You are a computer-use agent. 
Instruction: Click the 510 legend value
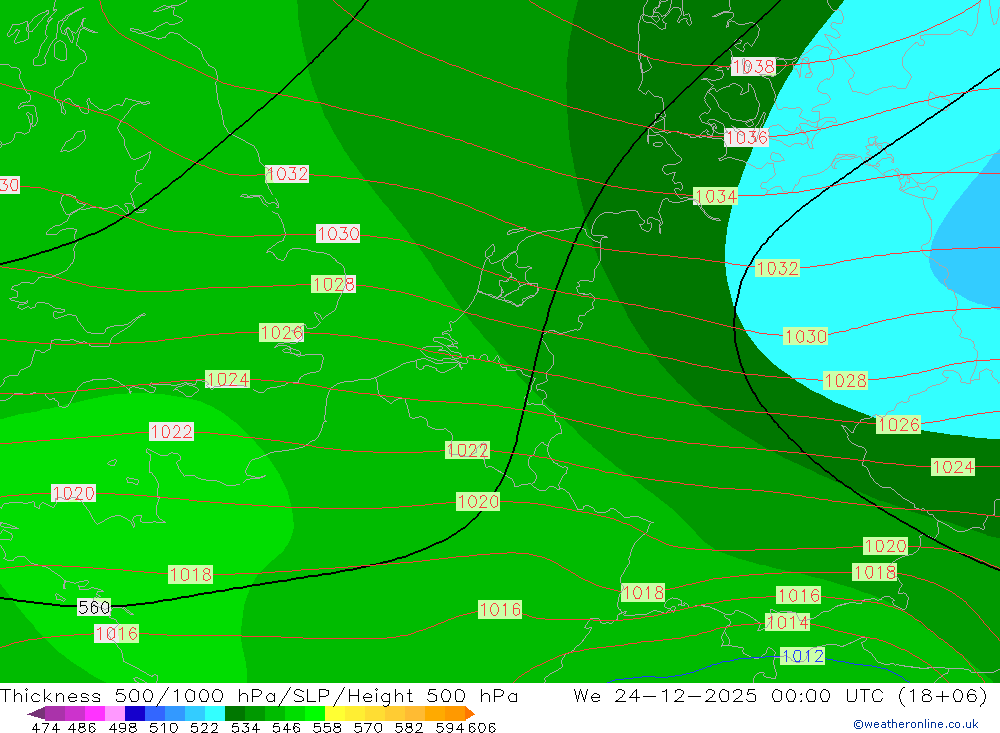click(x=163, y=728)
